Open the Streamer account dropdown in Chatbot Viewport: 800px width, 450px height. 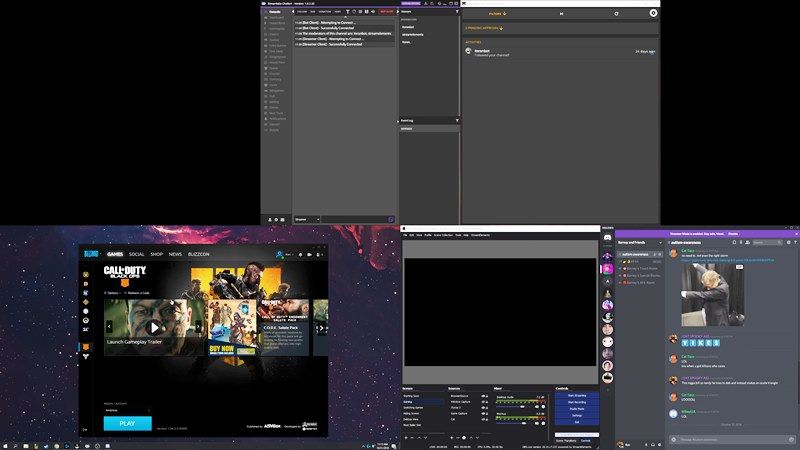click(307, 219)
